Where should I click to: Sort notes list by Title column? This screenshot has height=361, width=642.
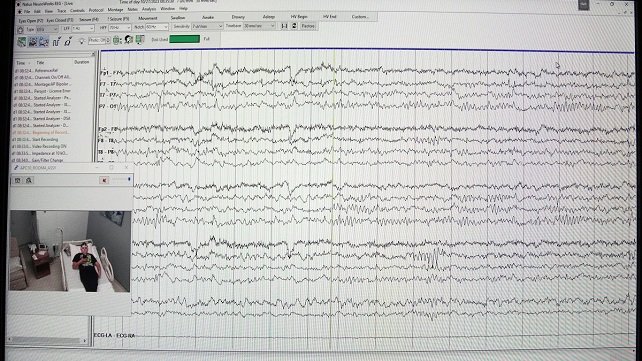40,63
